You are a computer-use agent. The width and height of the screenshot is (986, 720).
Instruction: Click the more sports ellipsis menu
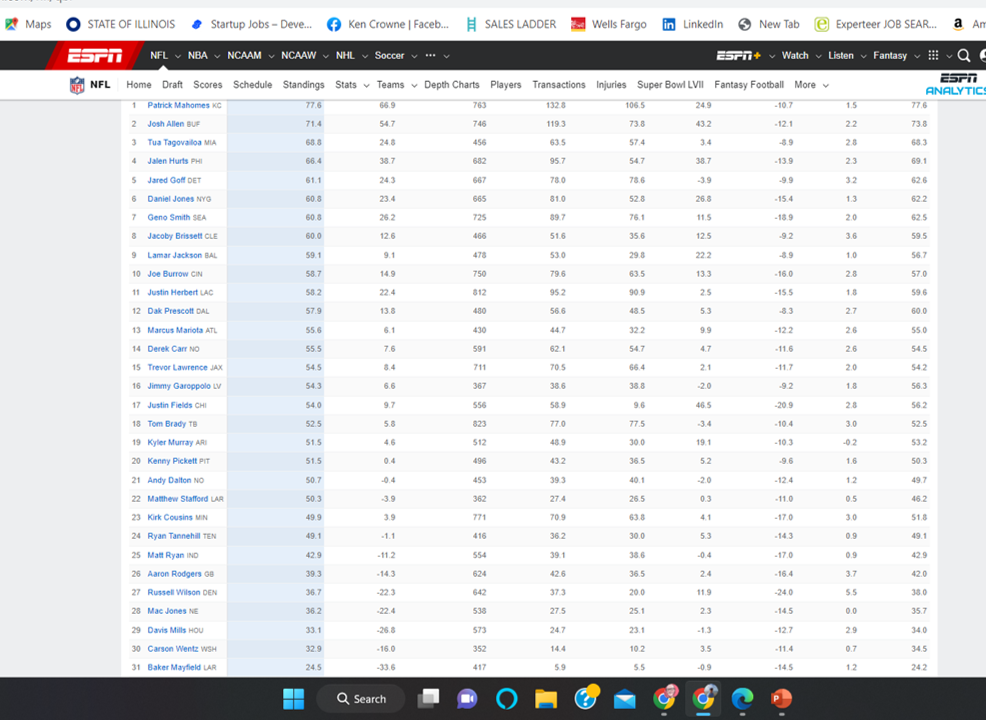point(430,55)
